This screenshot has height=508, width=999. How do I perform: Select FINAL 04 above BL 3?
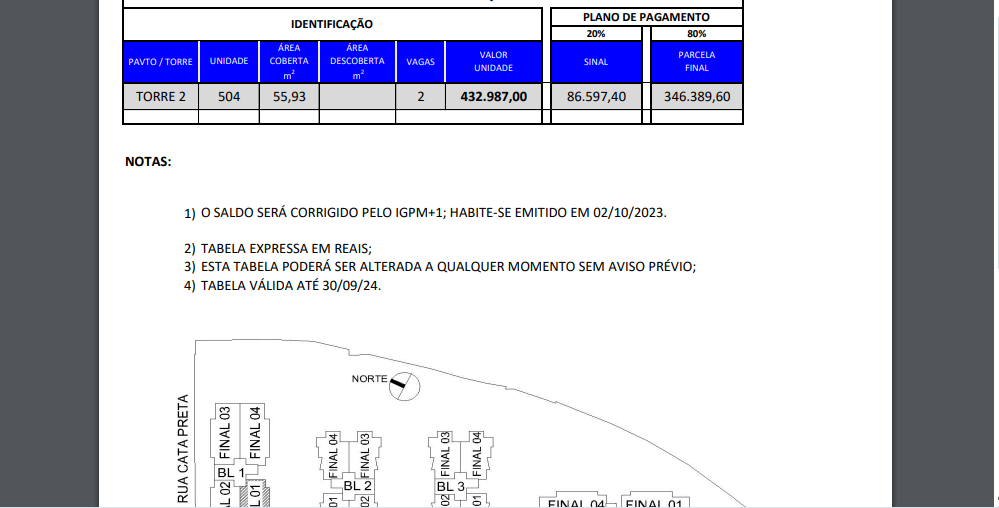[476, 453]
